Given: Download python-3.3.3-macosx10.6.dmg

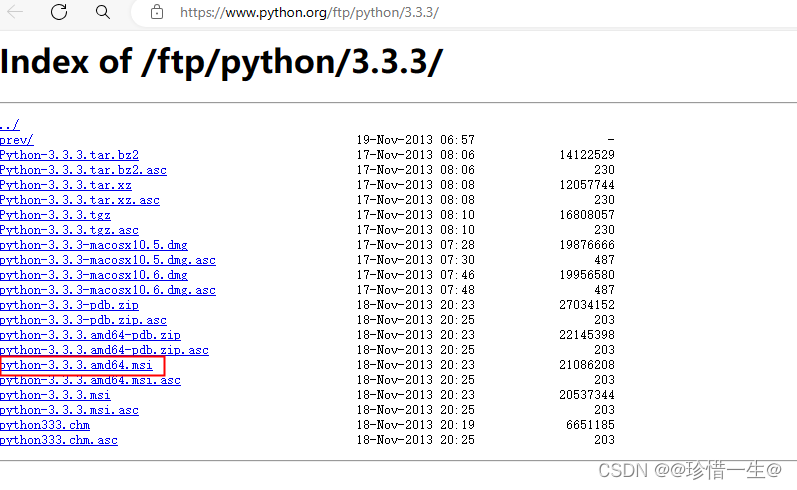Looking at the screenshot, I should coord(94,275).
